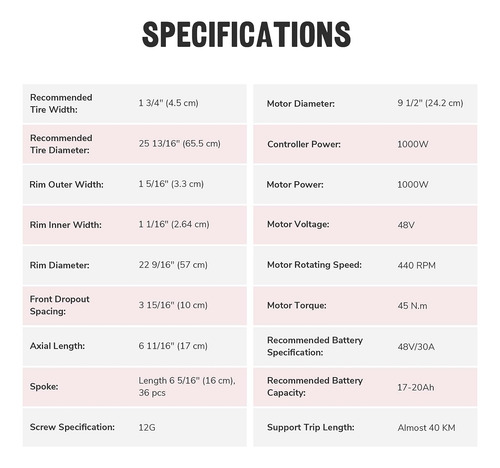Click the Support Trip Length label

[x=310, y=427]
